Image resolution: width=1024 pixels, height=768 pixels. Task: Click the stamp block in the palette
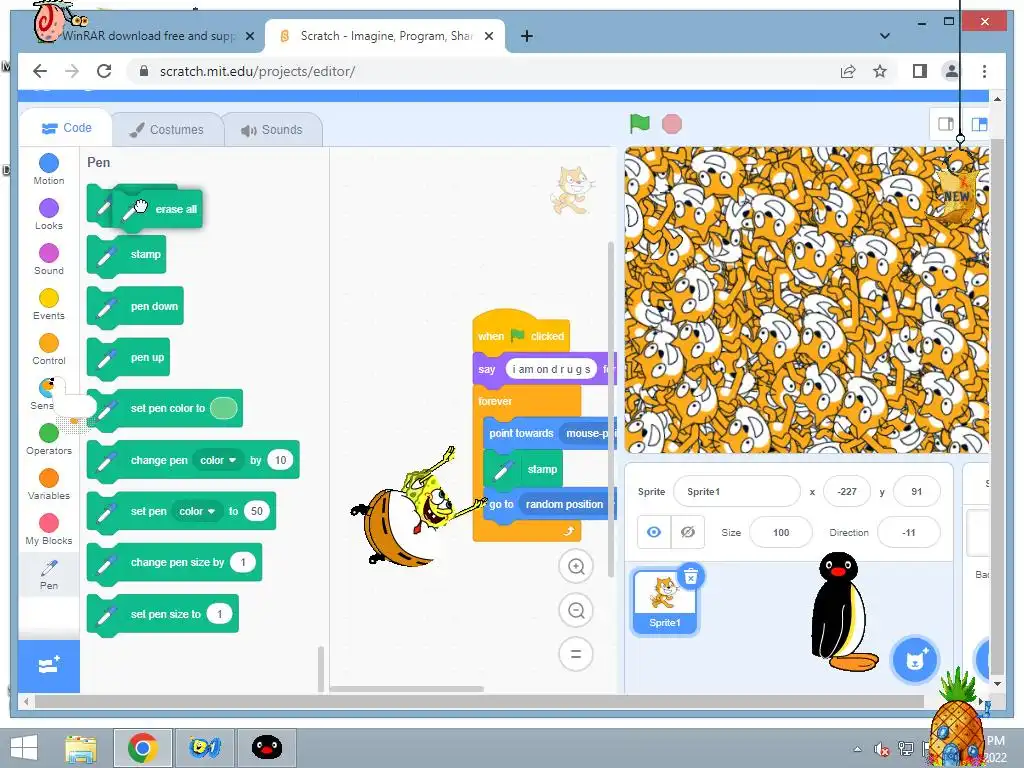tap(127, 255)
